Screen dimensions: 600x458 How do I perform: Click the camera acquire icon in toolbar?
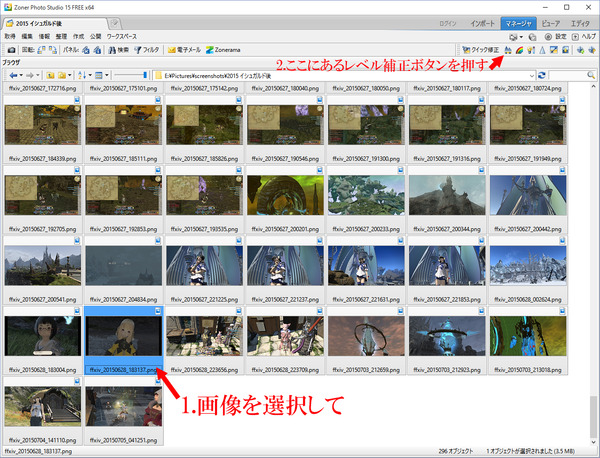[11, 50]
